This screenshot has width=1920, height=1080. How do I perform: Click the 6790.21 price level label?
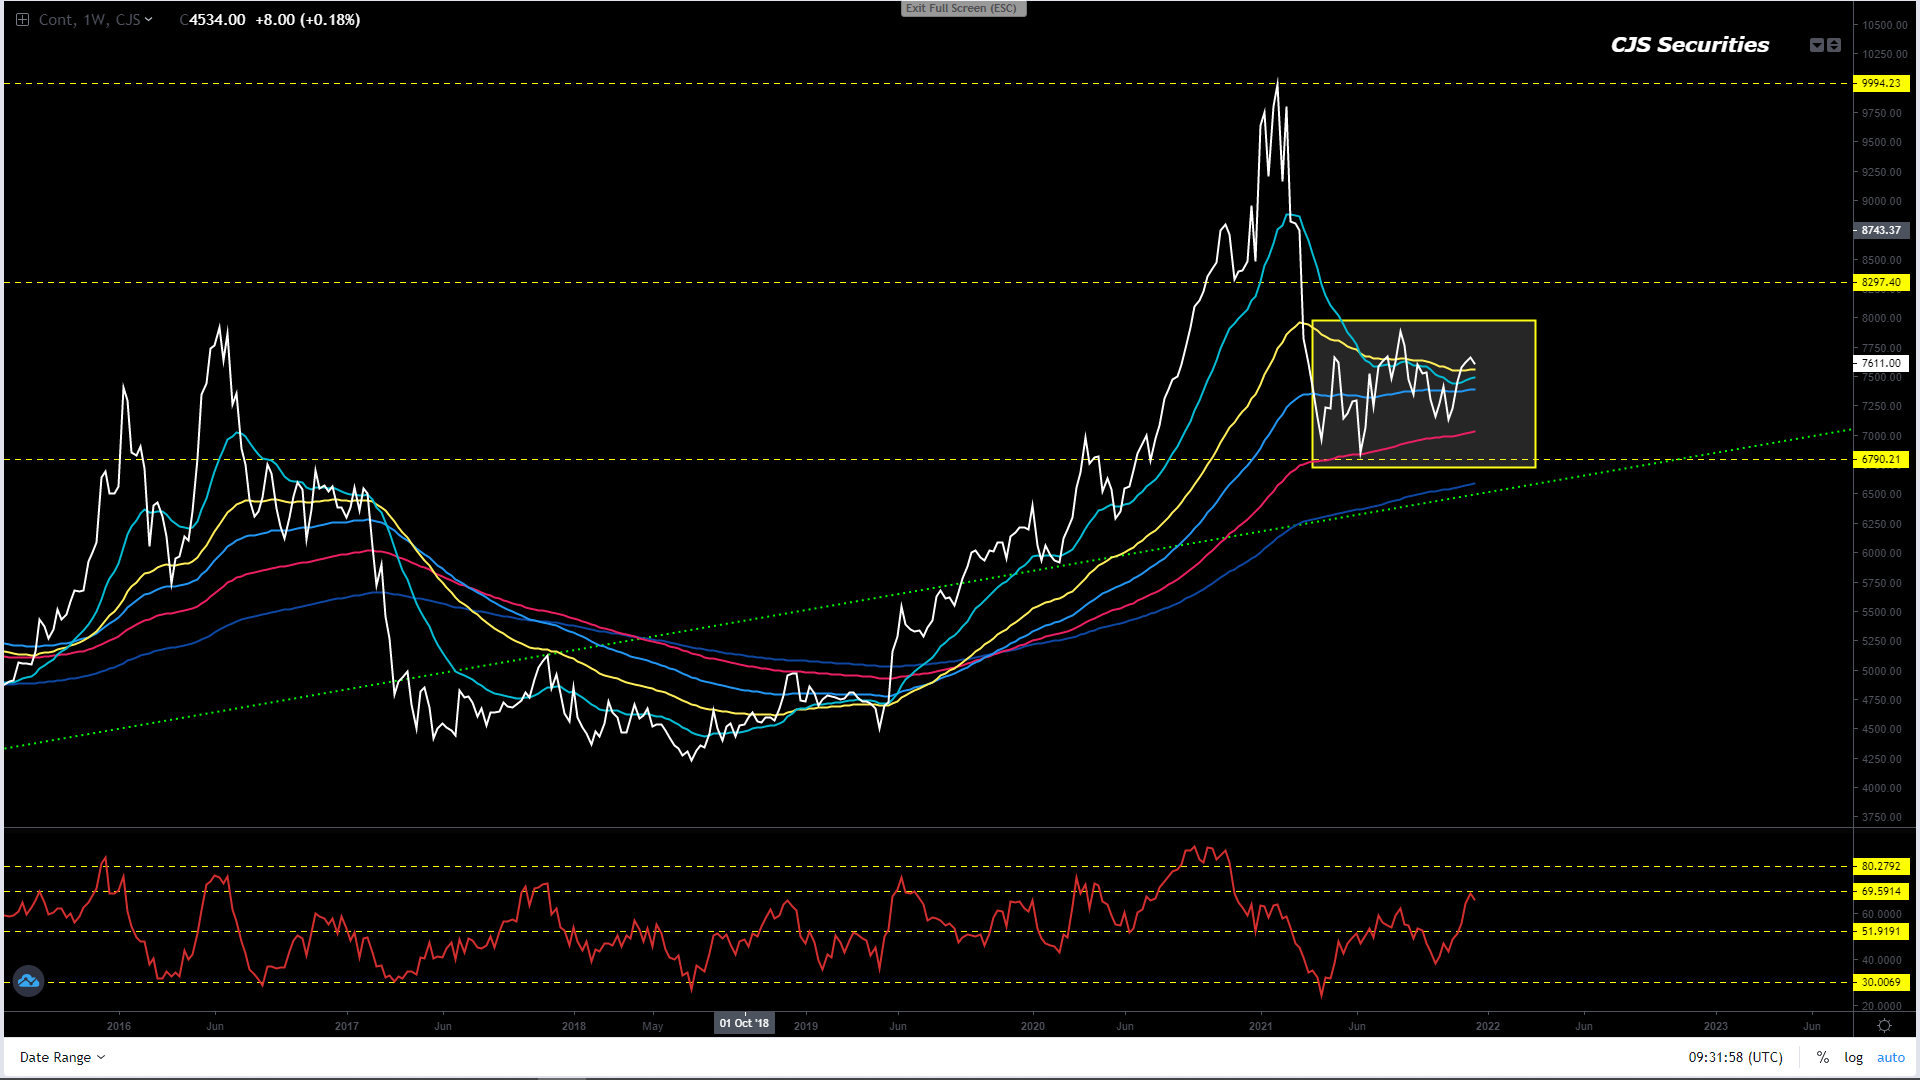(x=1880, y=460)
